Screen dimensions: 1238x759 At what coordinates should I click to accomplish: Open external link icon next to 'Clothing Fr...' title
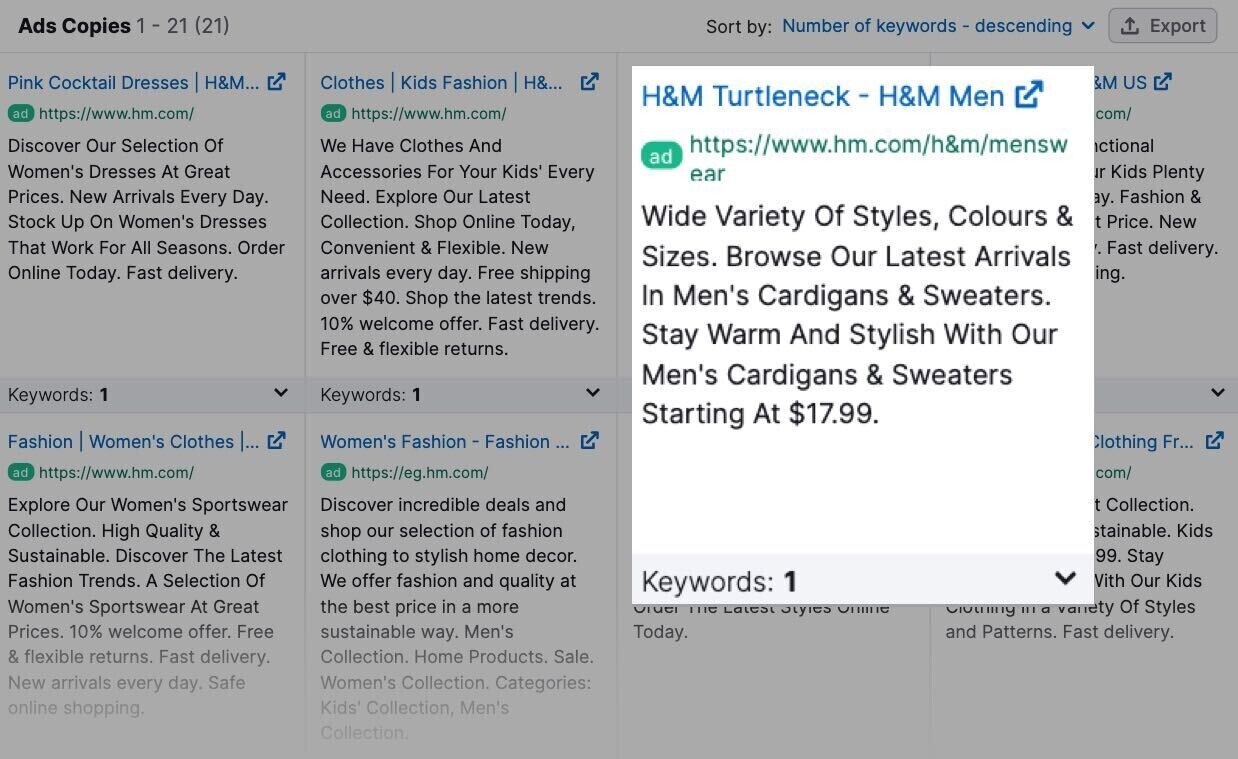coord(1214,441)
